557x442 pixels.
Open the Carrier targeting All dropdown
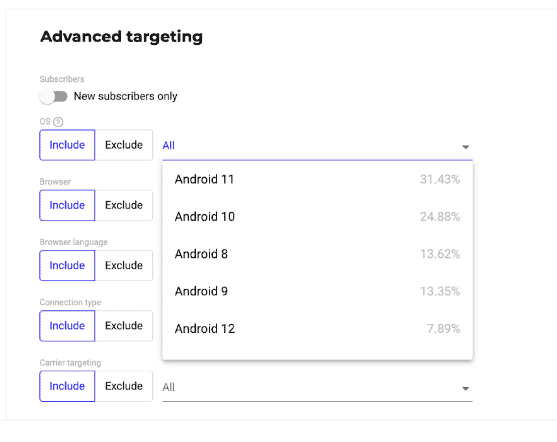click(317, 387)
